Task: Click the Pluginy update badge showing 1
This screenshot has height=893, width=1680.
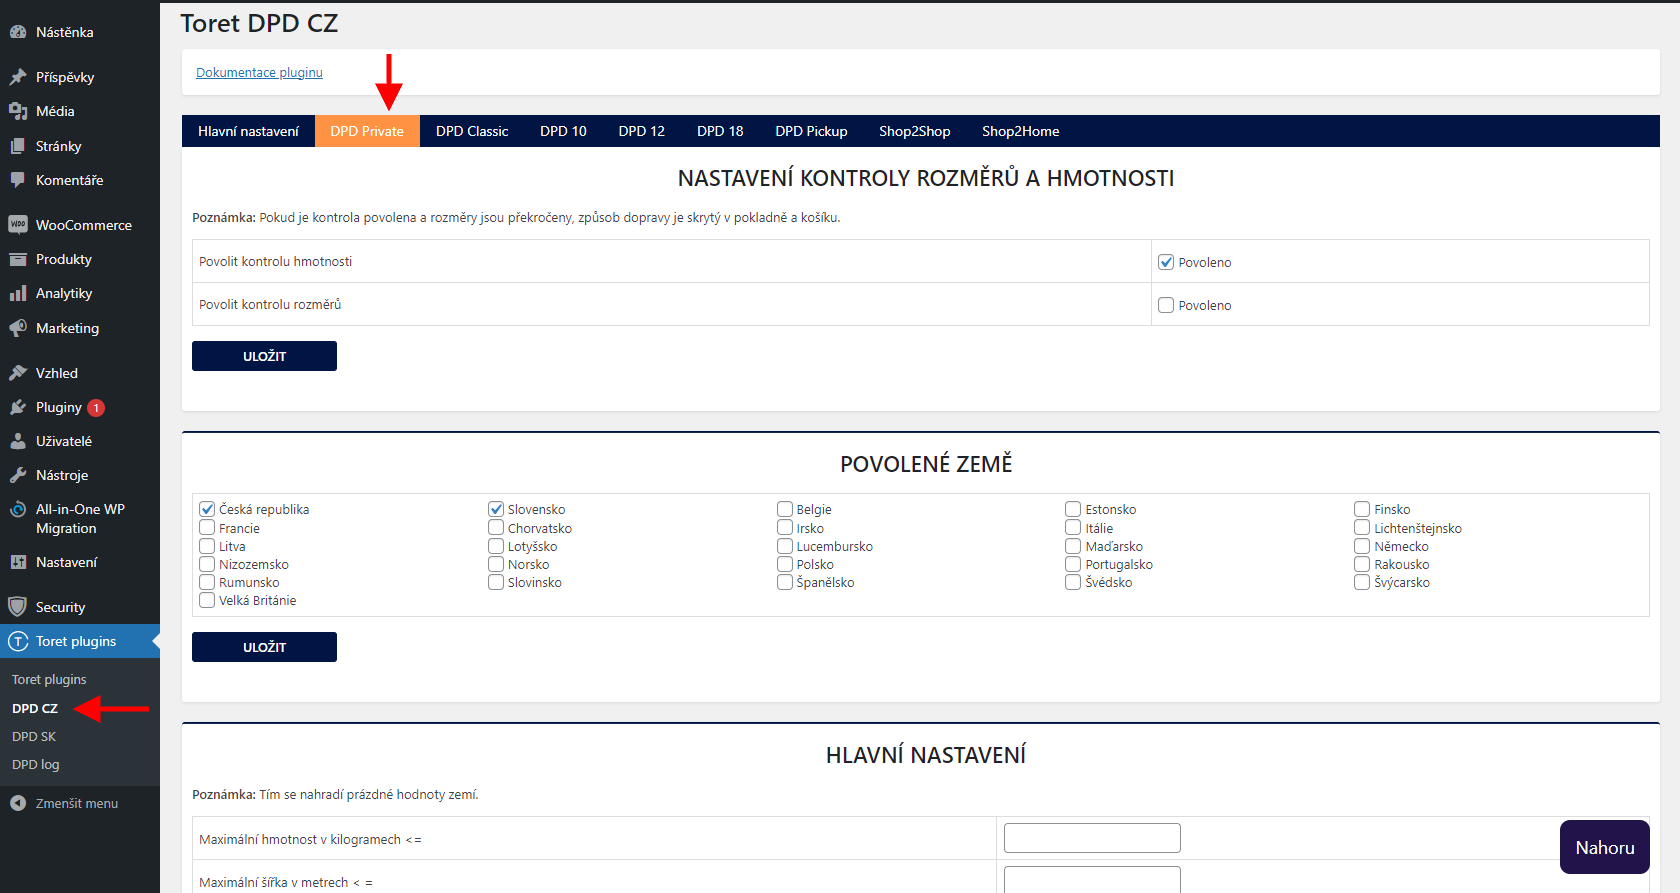Action: (x=96, y=408)
